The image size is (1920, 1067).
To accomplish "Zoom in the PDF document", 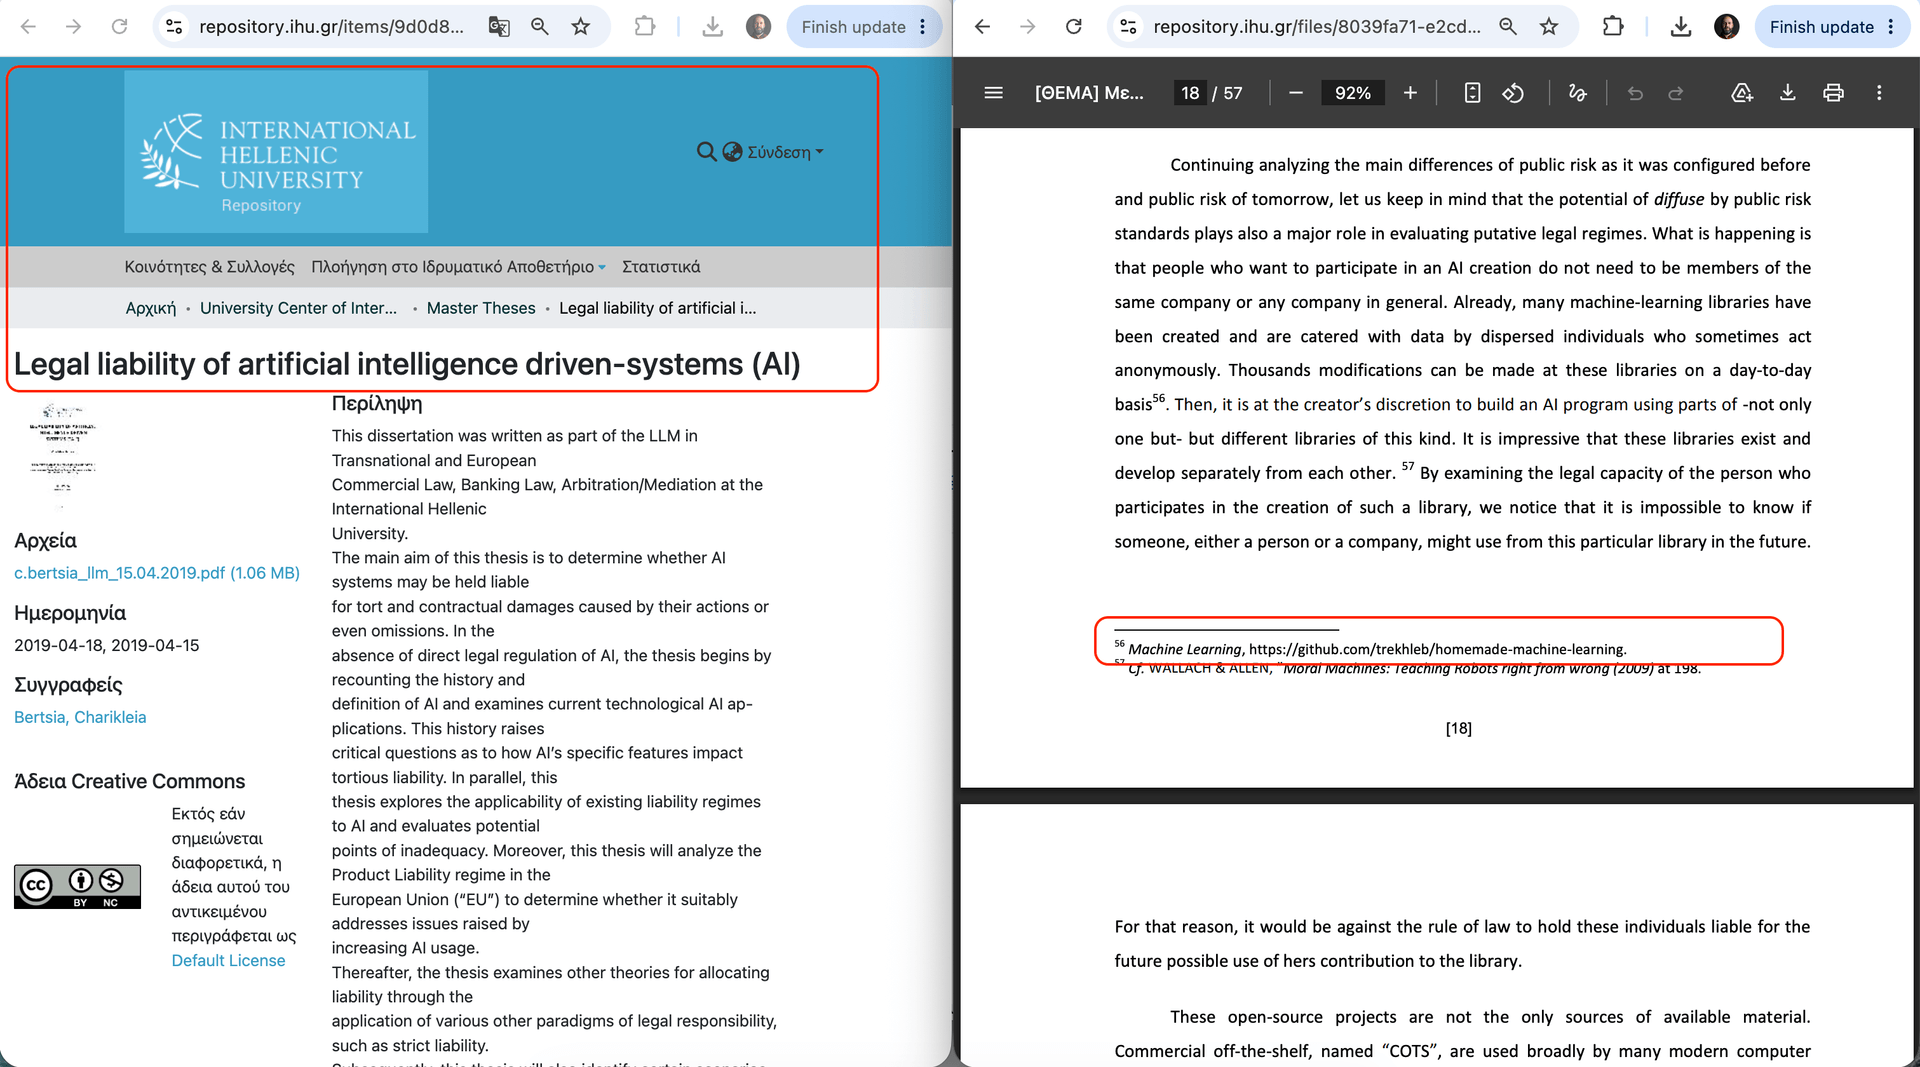I will pos(1410,93).
